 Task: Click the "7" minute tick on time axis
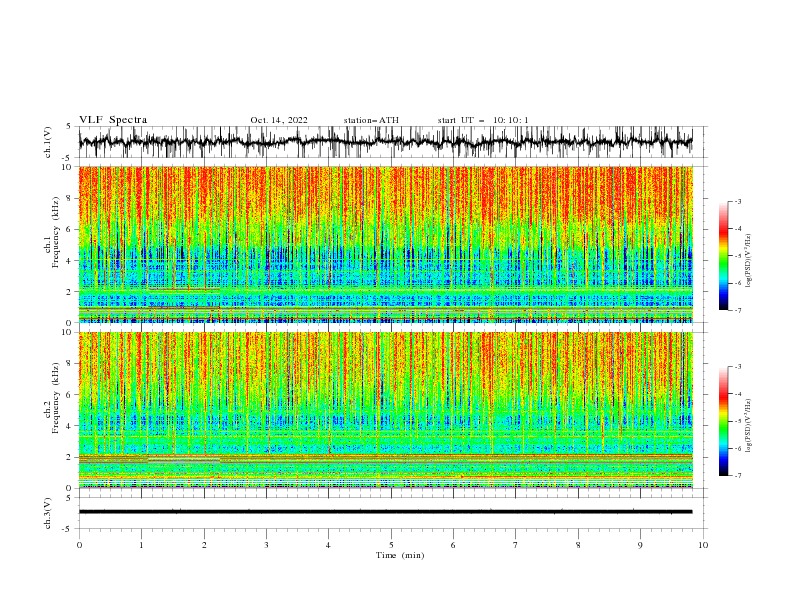coord(516,545)
